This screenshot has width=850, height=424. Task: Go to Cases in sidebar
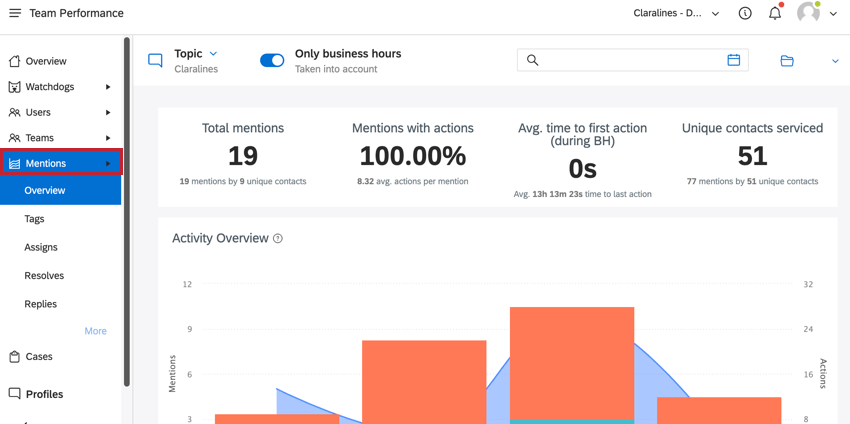click(39, 357)
